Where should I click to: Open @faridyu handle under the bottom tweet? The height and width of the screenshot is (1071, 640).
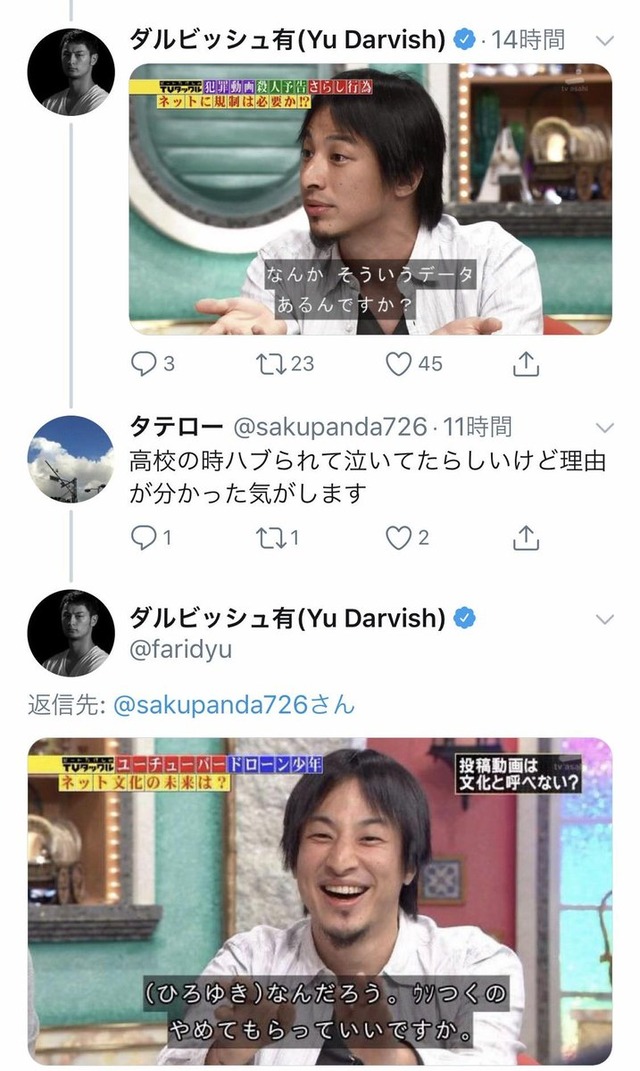pyautogui.click(x=180, y=649)
